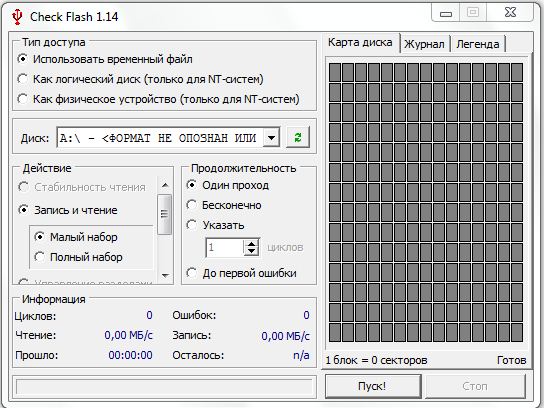Choose 'Запись и чтение' action
The height and width of the screenshot is (408, 544).
point(68,210)
